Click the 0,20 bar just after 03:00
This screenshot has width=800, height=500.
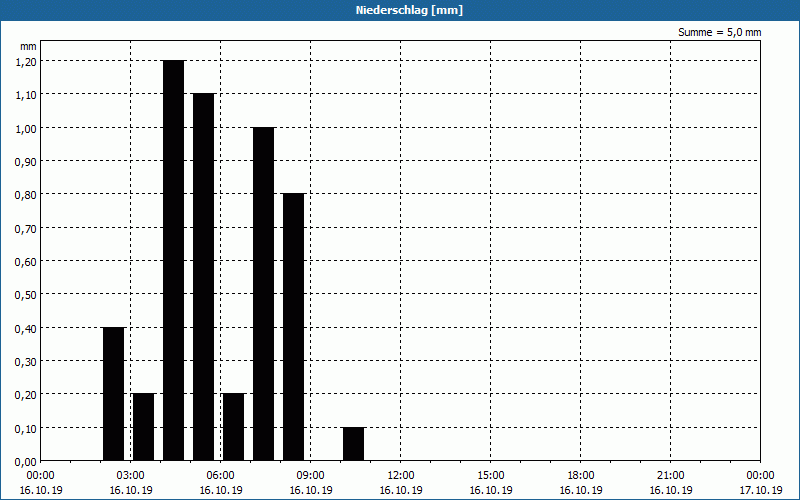143,426
